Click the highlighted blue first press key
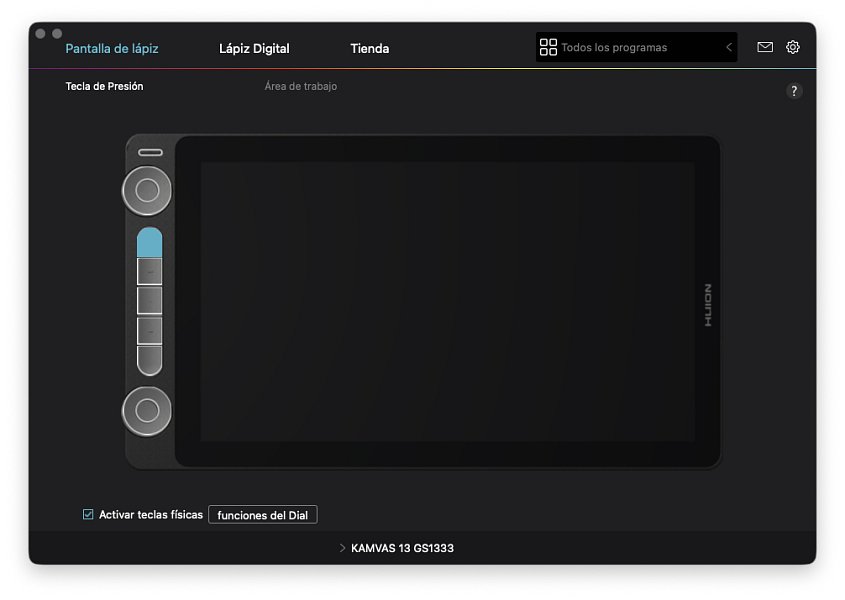 [149, 242]
